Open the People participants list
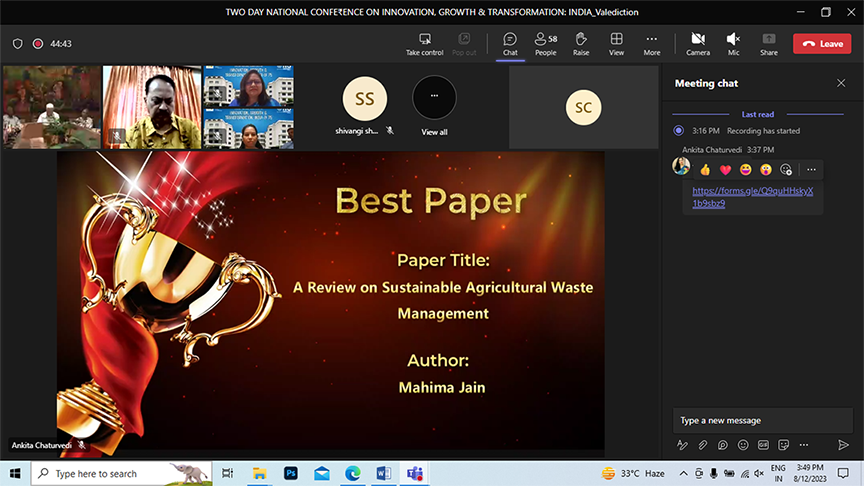The height and width of the screenshot is (486, 864). point(545,43)
